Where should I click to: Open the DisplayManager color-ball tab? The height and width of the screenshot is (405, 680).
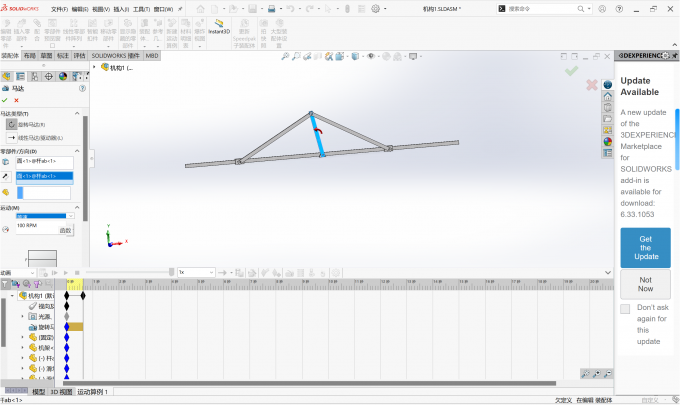[63, 77]
